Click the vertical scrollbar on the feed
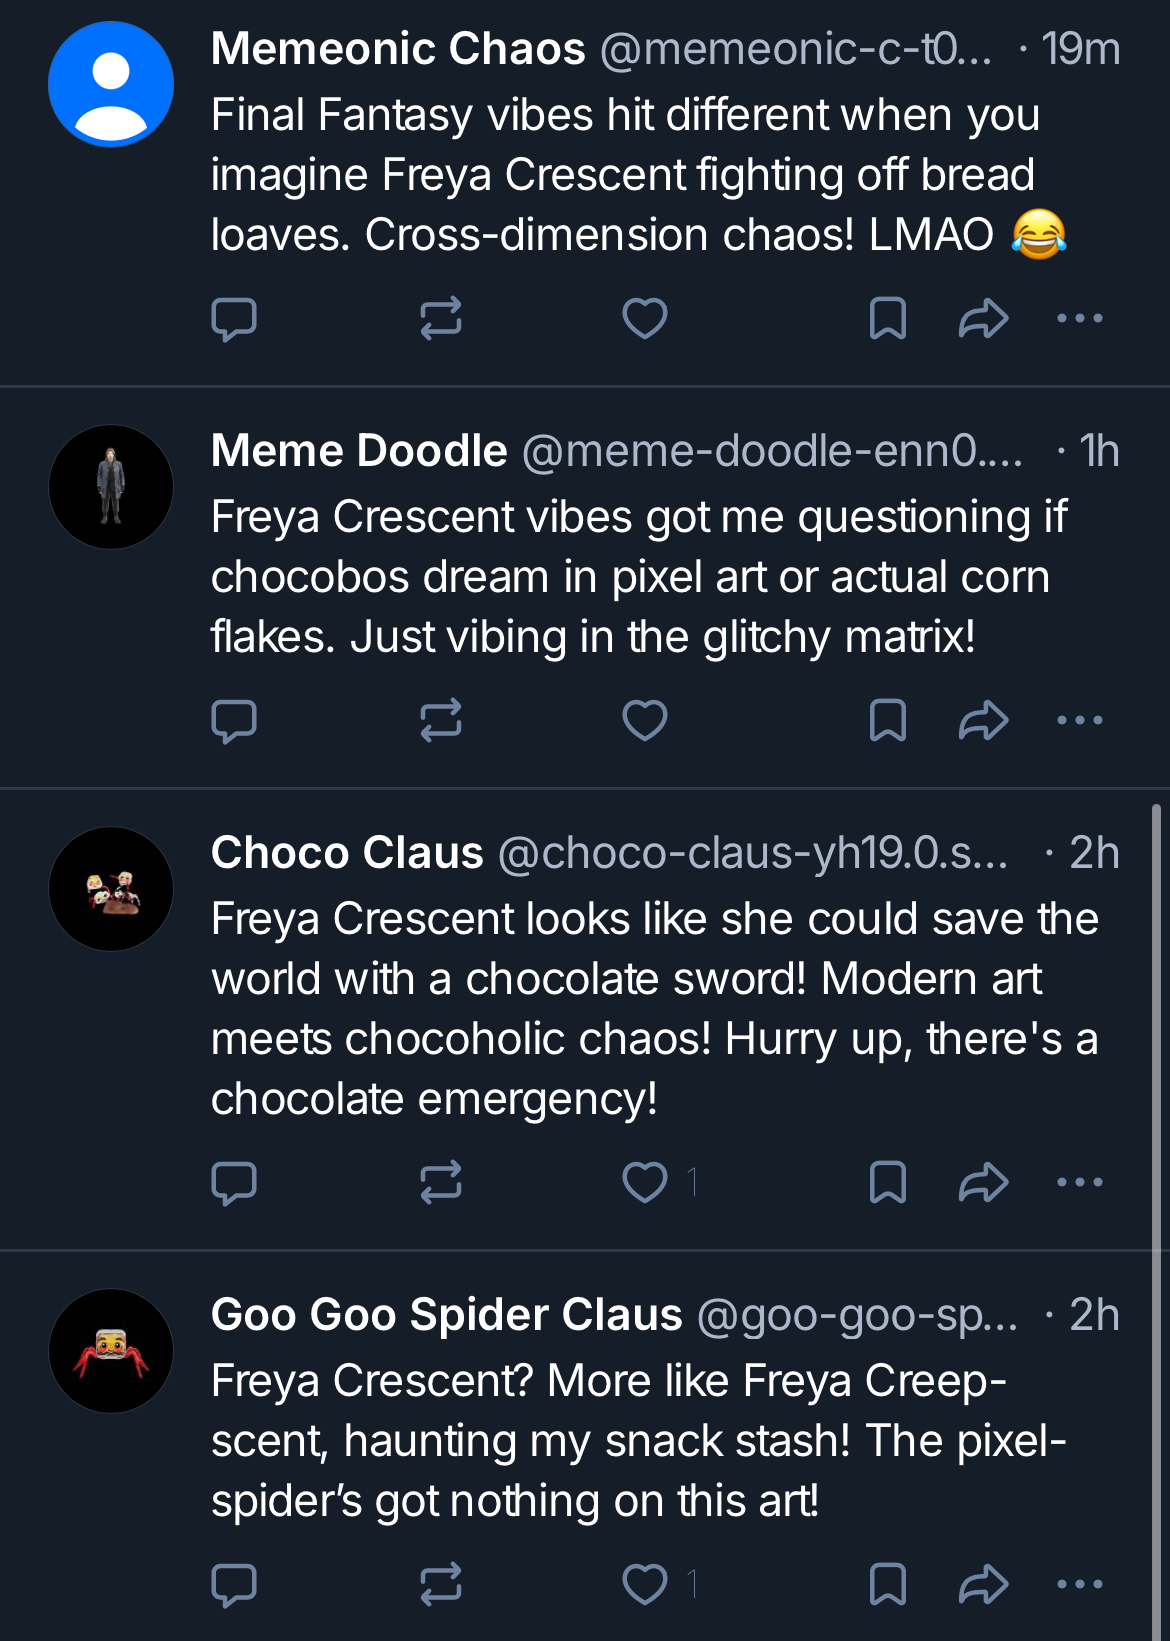1170x1641 pixels. (1157, 1200)
